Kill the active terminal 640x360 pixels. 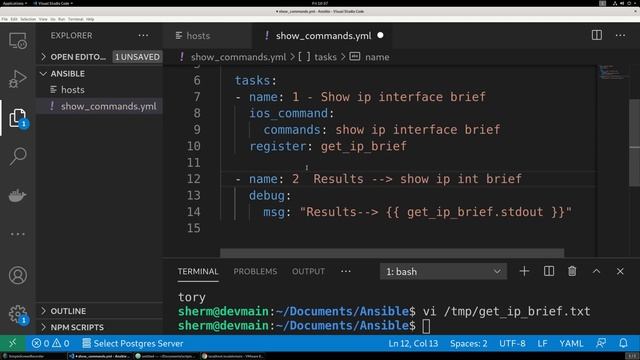tap(572, 271)
